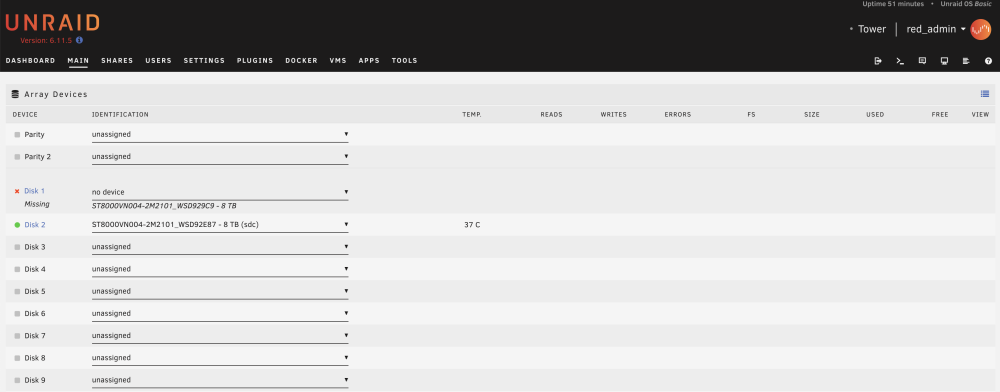Open the Disk 9 unassigned dropdown

[x=220, y=381]
